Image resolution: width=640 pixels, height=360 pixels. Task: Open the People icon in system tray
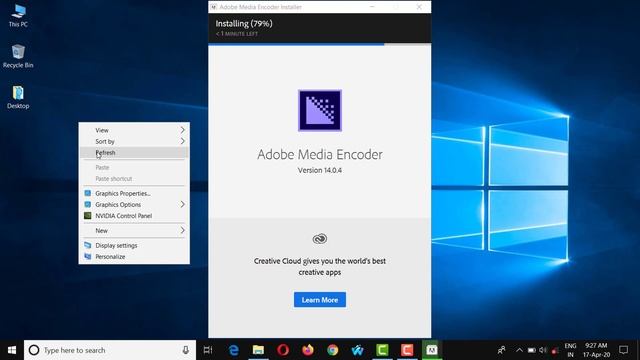coord(502,350)
